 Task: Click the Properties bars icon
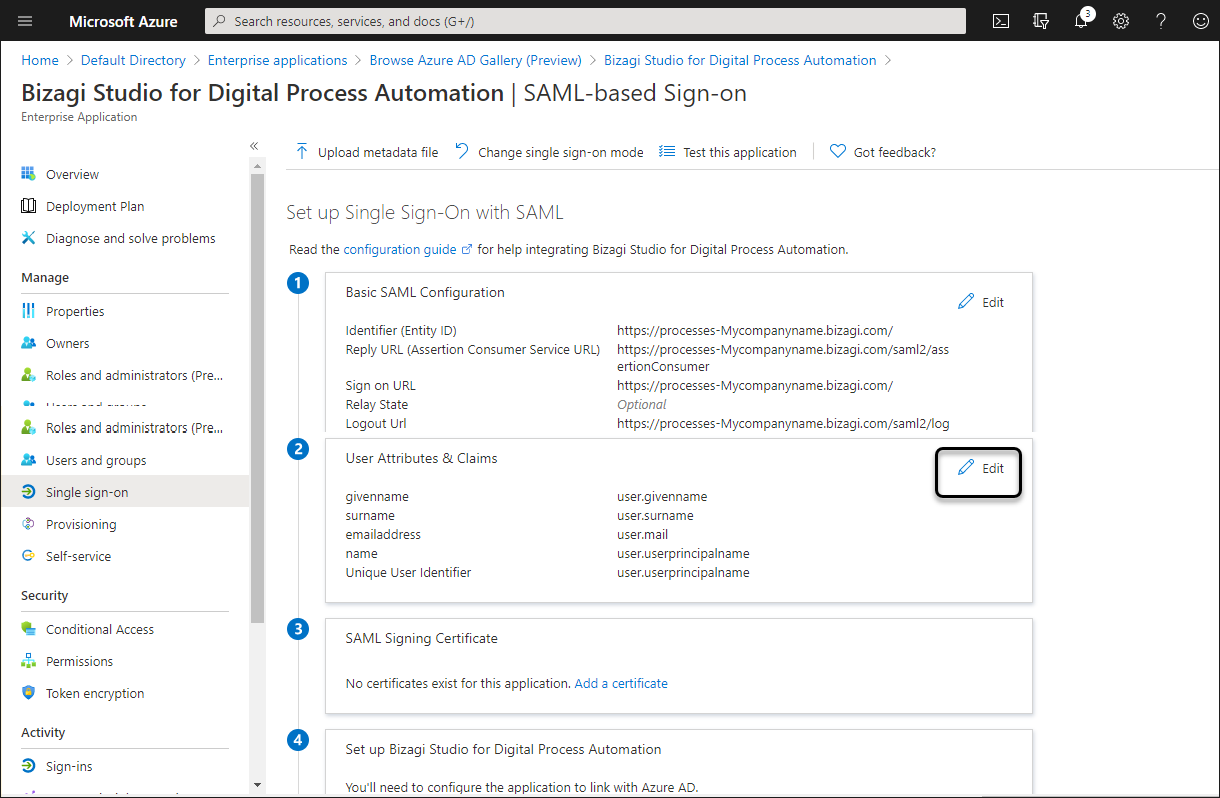click(x=28, y=311)
